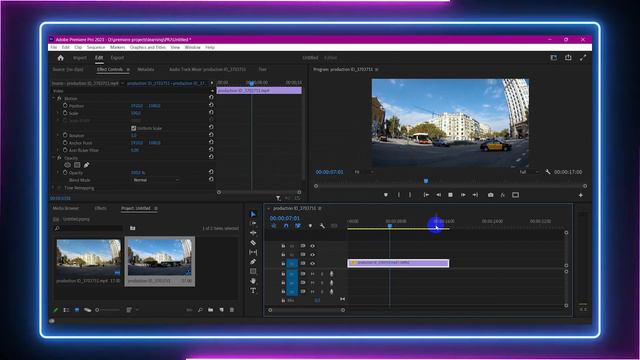Draw an ellipse opacity mask

tap(67, 165)
